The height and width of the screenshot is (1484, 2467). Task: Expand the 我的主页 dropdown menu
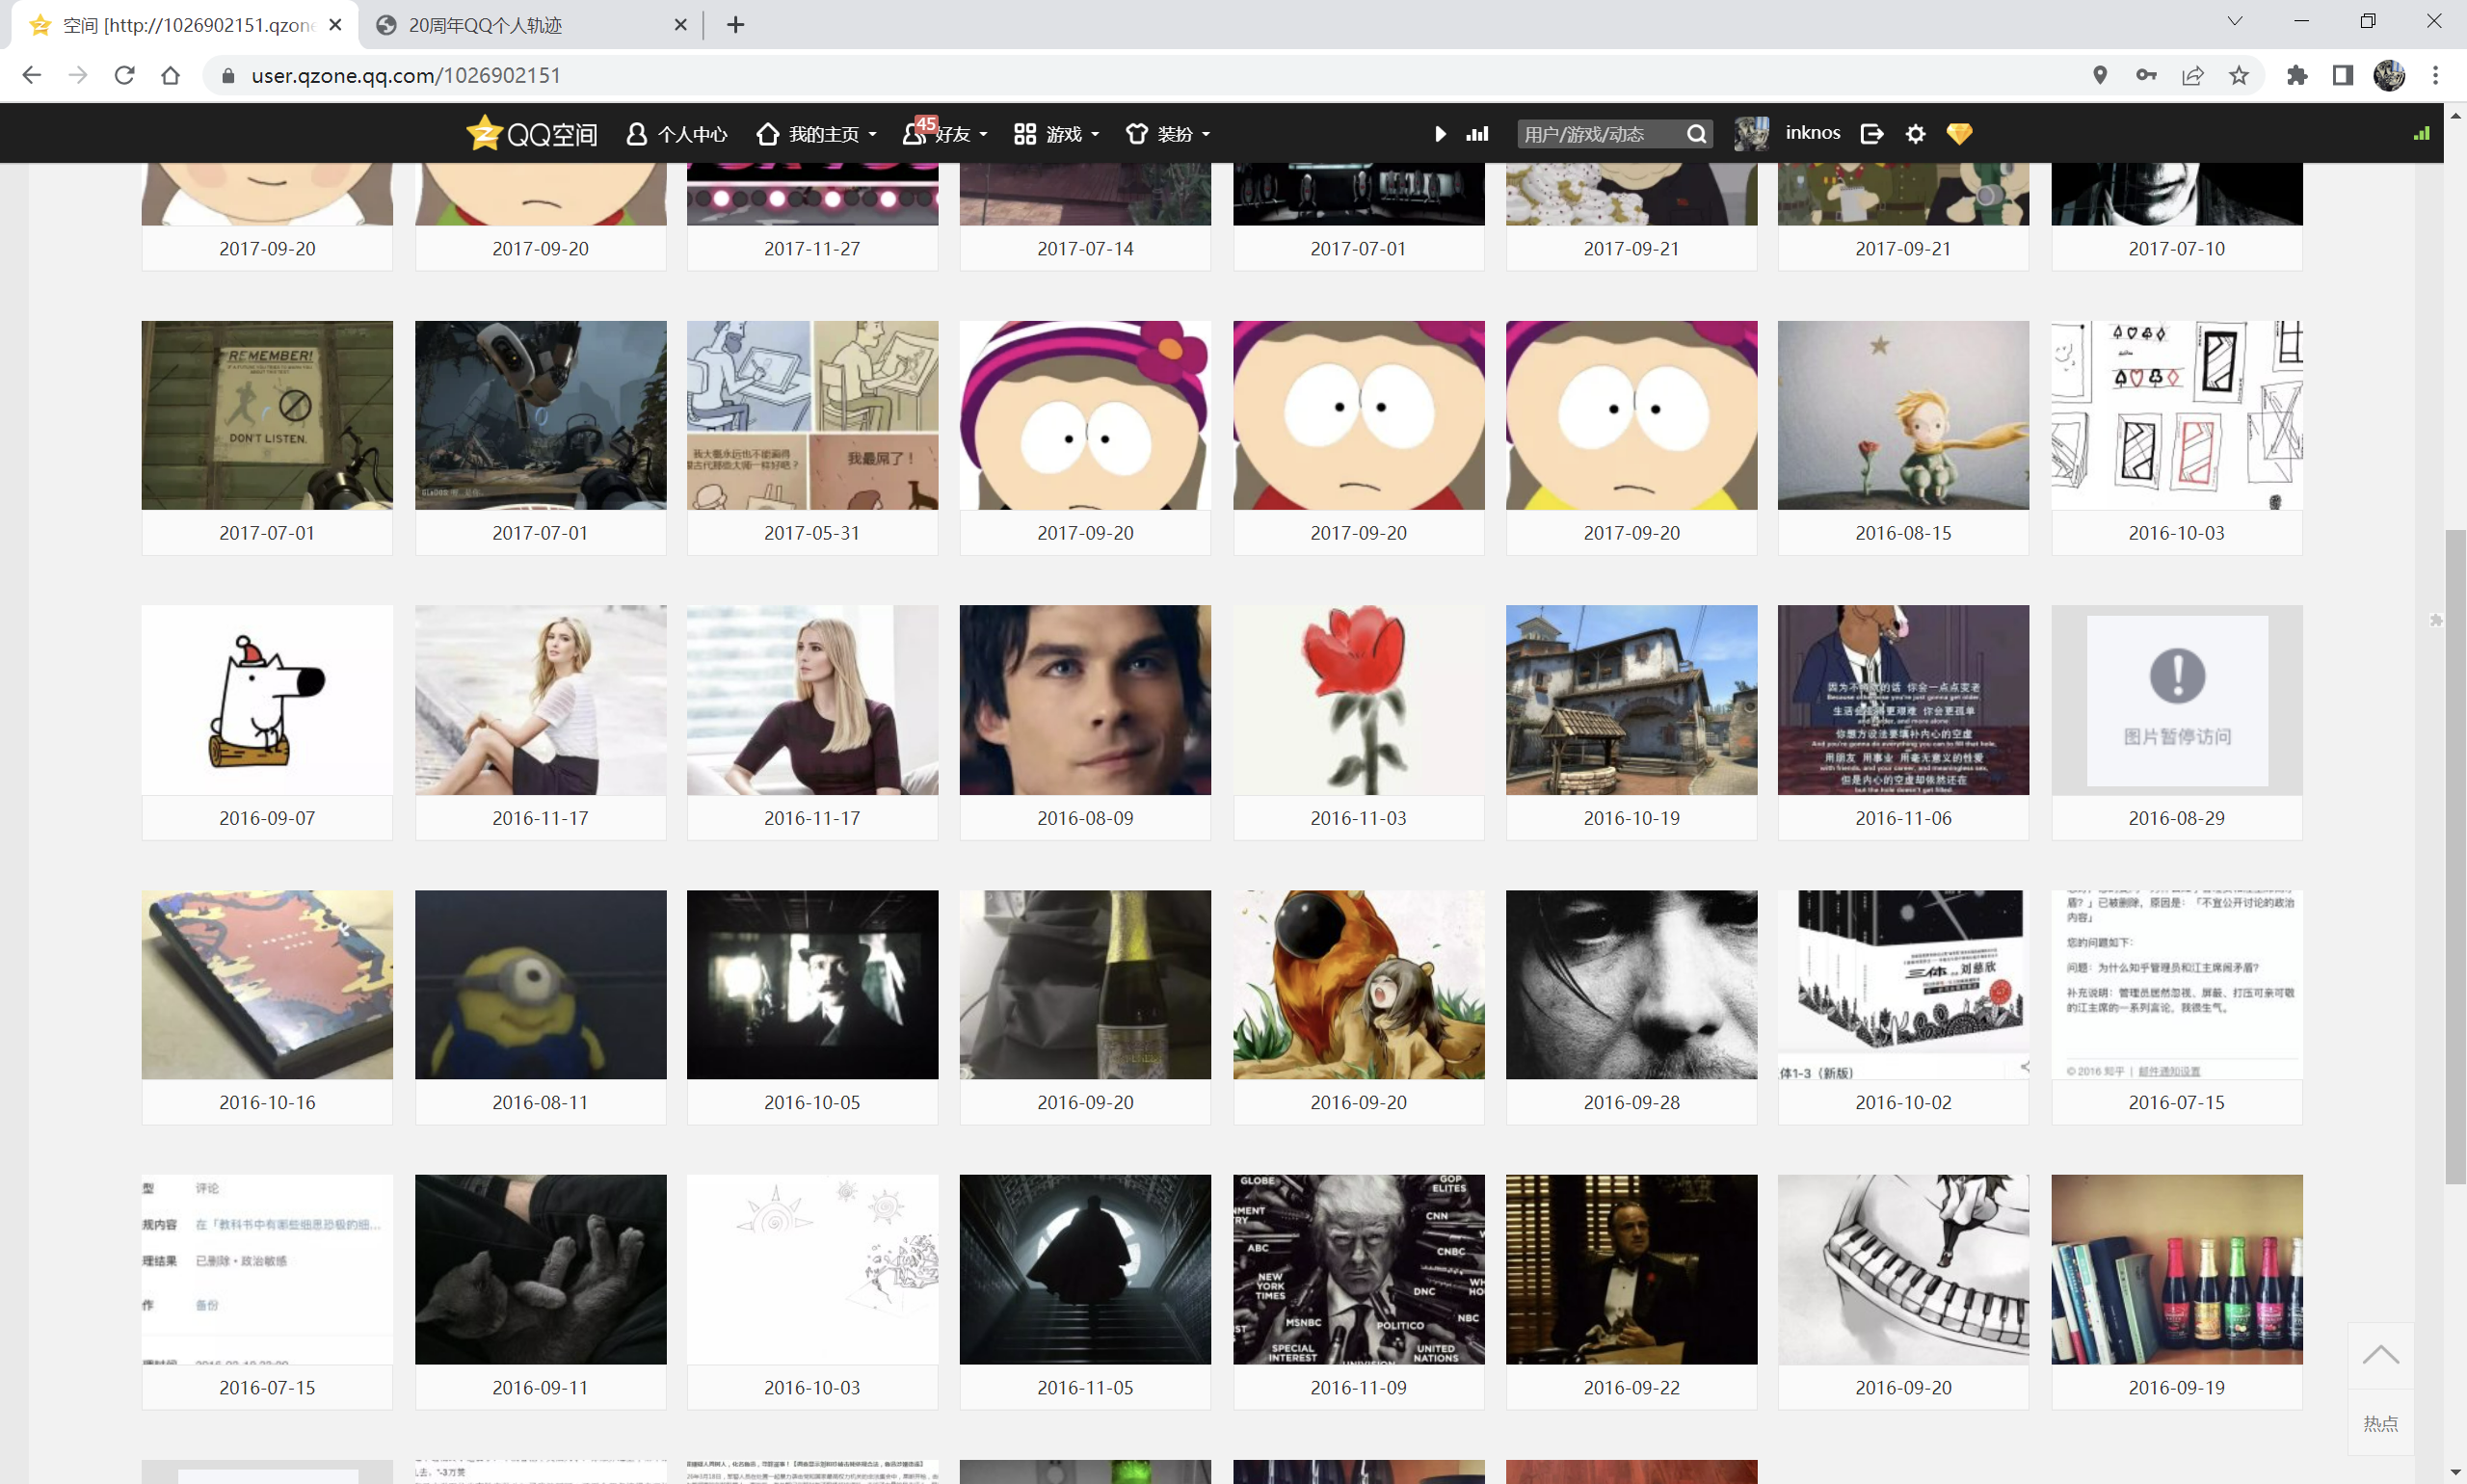click(817, 134)
